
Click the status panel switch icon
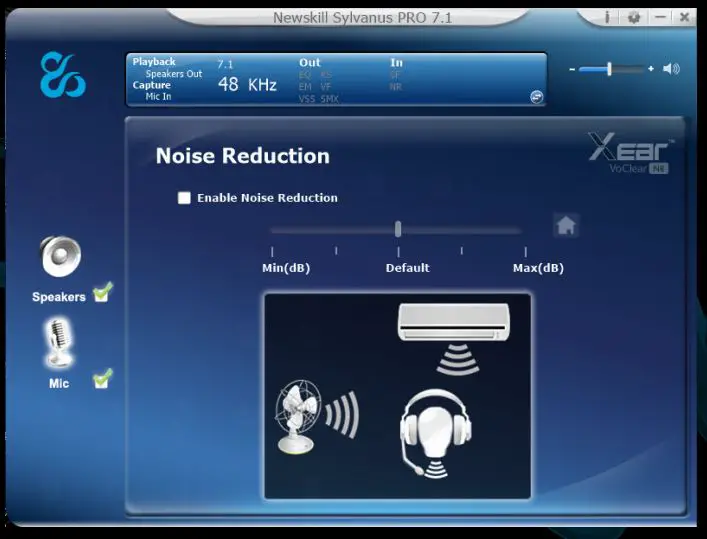click(536, 97)
